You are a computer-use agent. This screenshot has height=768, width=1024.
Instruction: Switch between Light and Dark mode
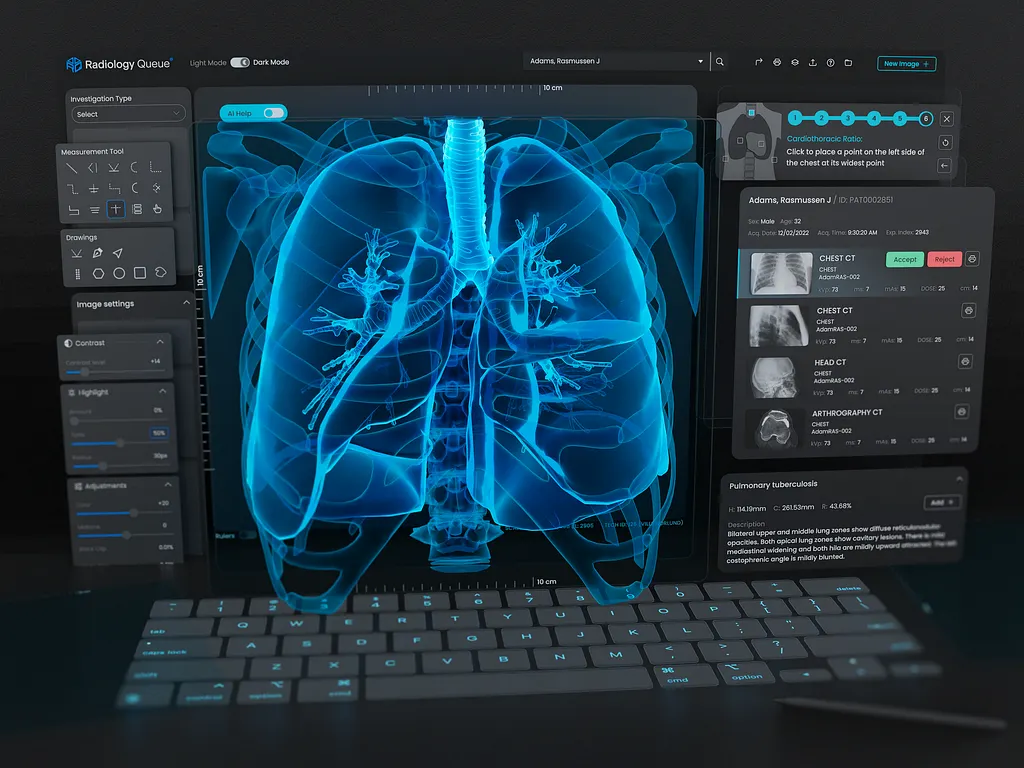(x=240, y=62)
